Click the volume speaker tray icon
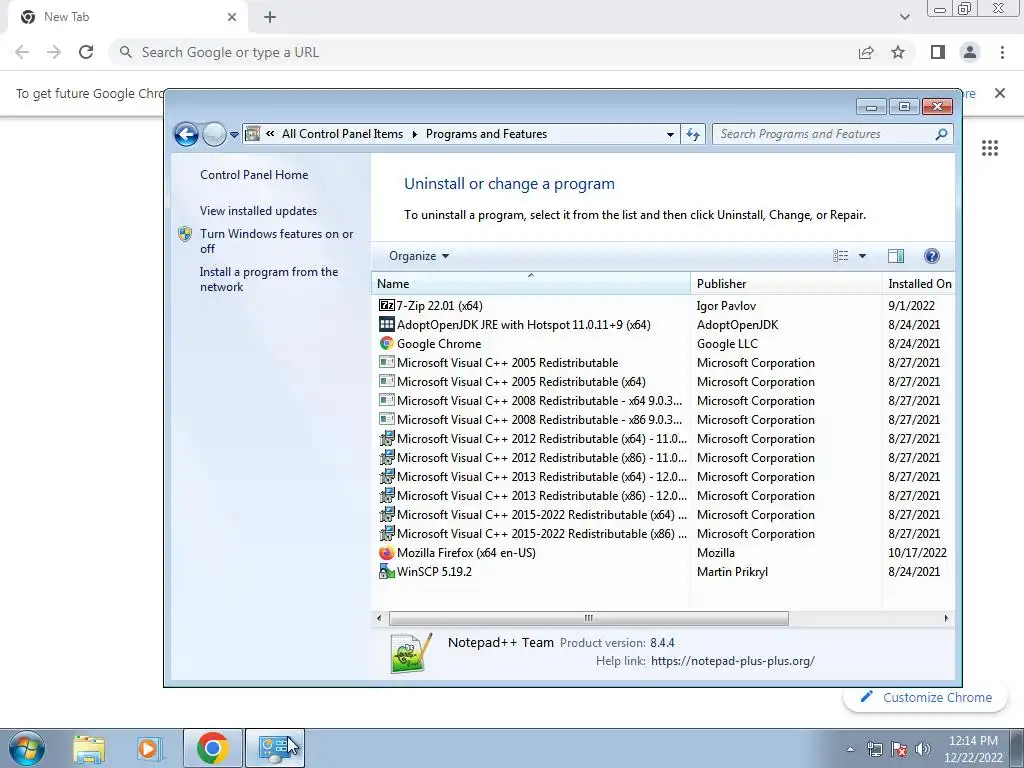Screen dimensions: 1024x768 click(x=923, y=750)
